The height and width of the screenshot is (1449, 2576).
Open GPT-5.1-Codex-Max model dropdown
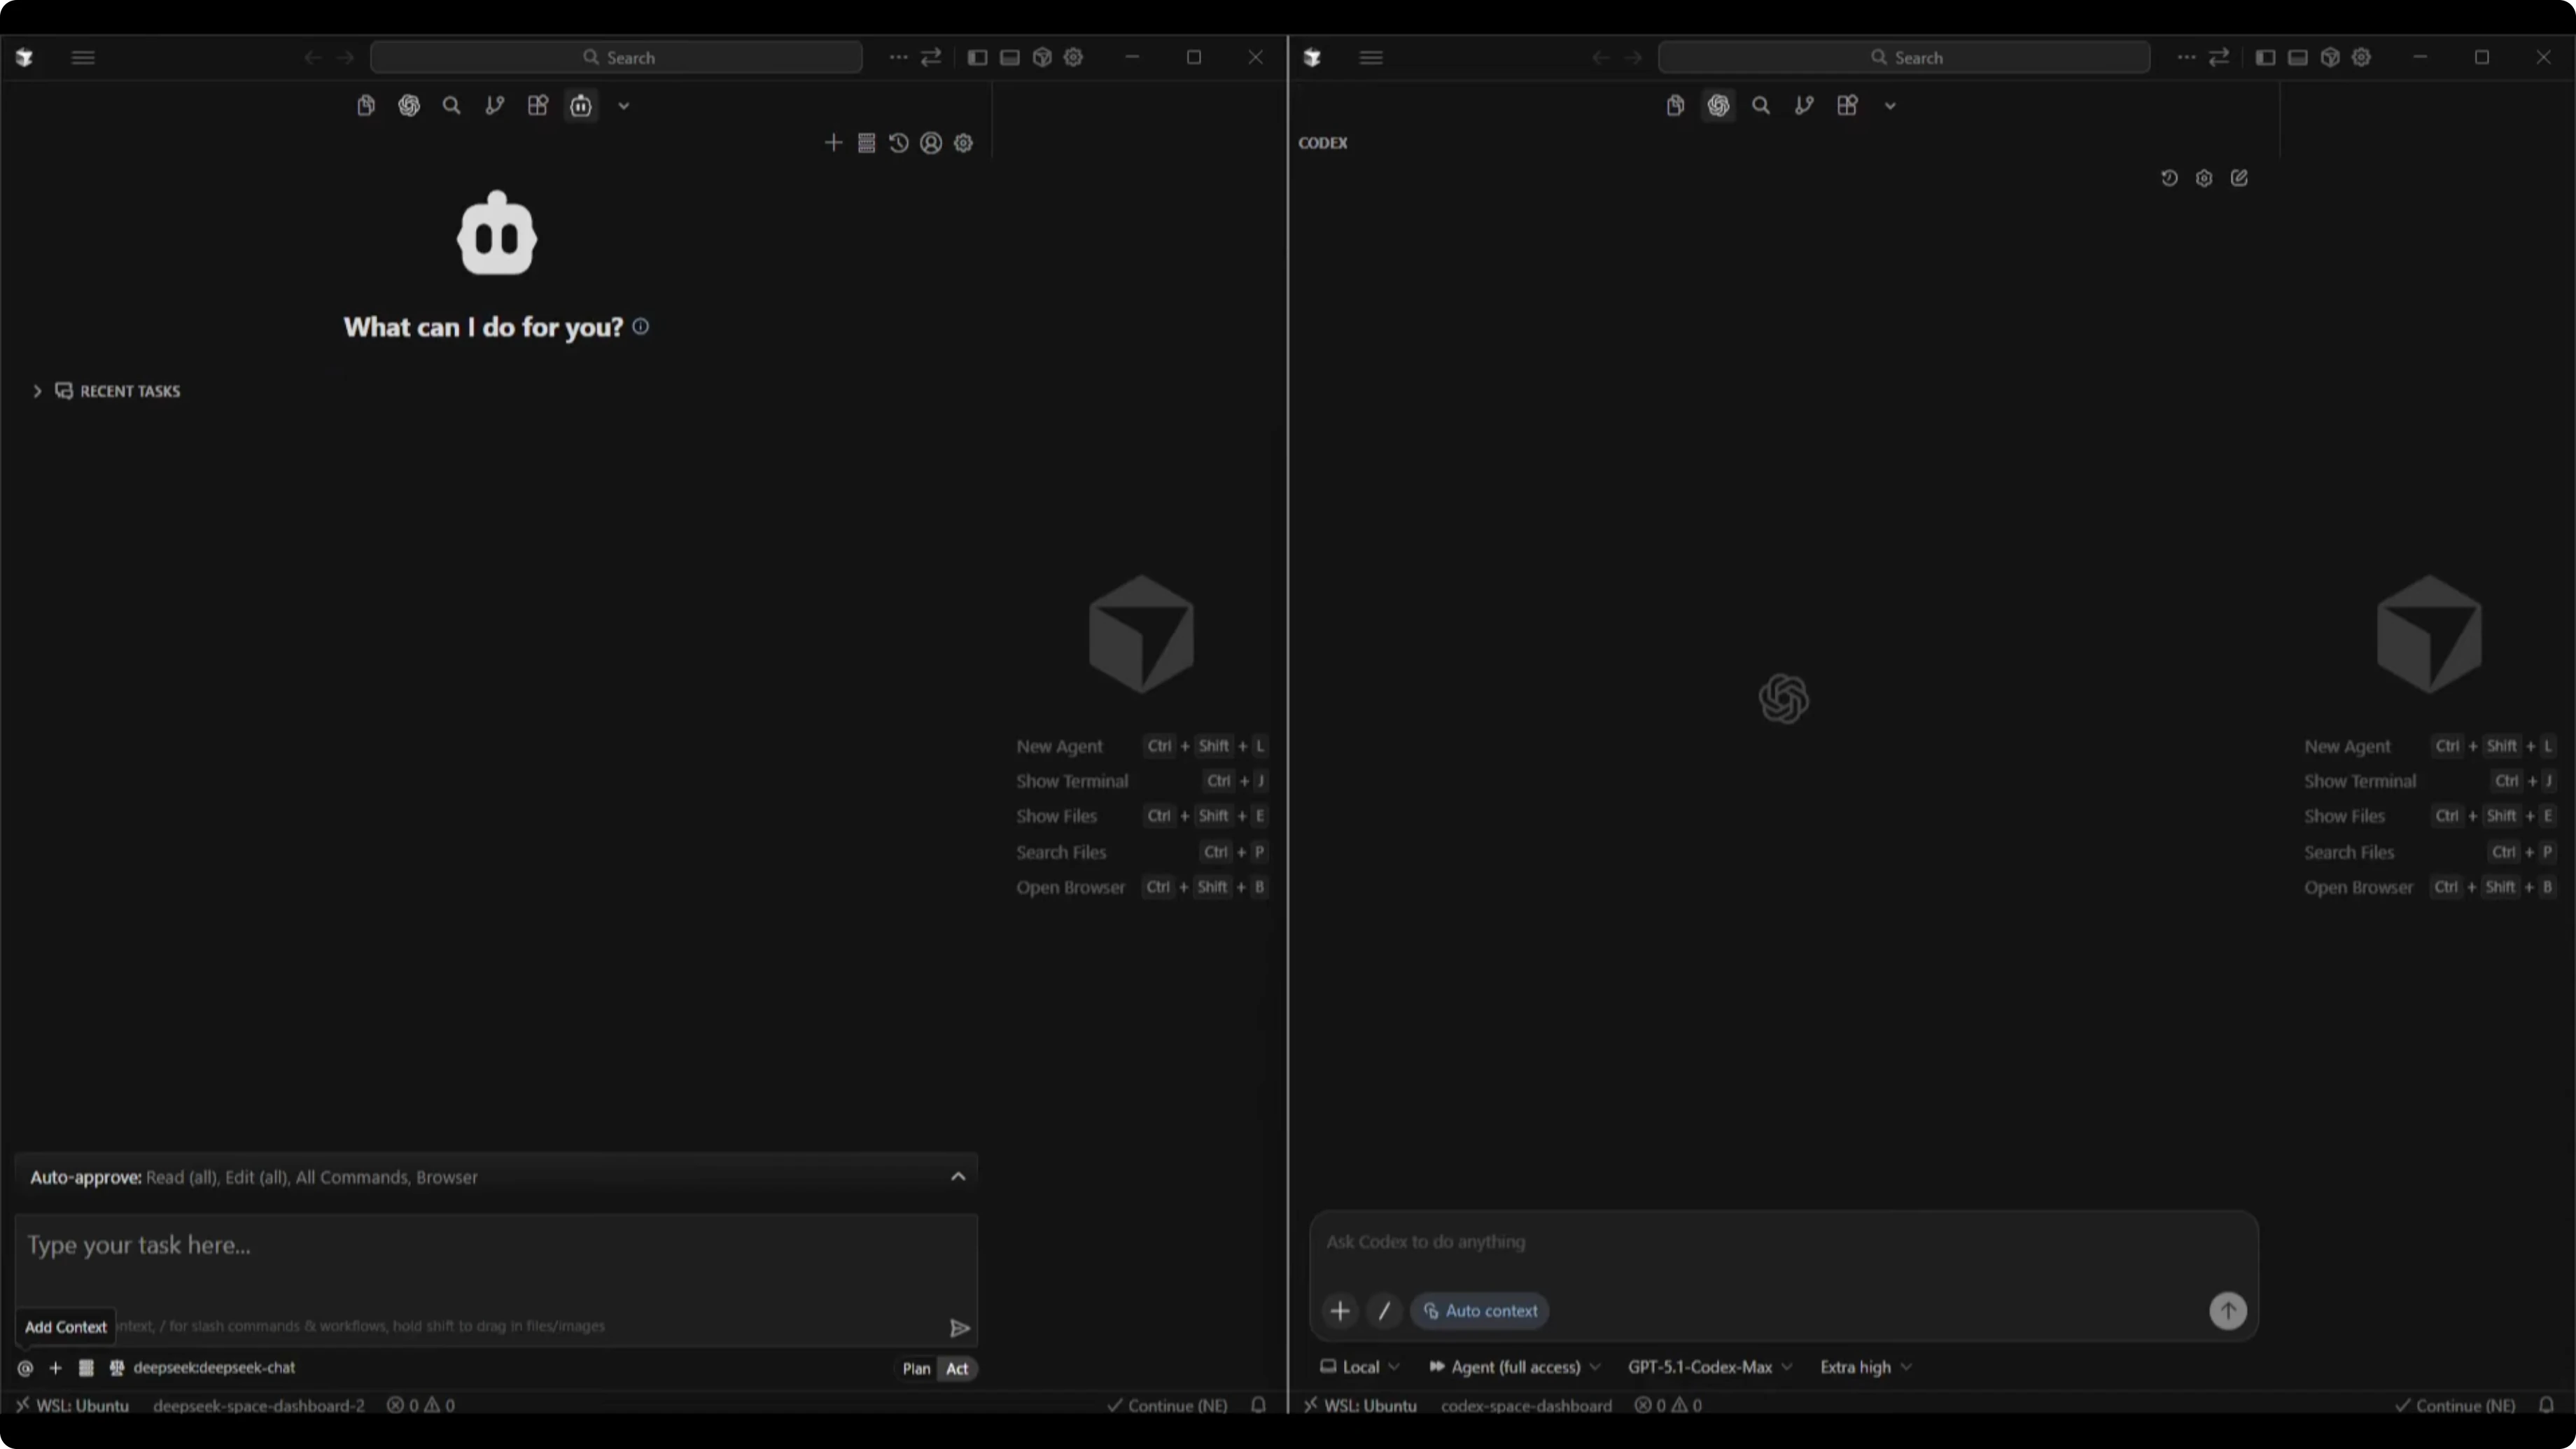click(x=1709, y=1367)
